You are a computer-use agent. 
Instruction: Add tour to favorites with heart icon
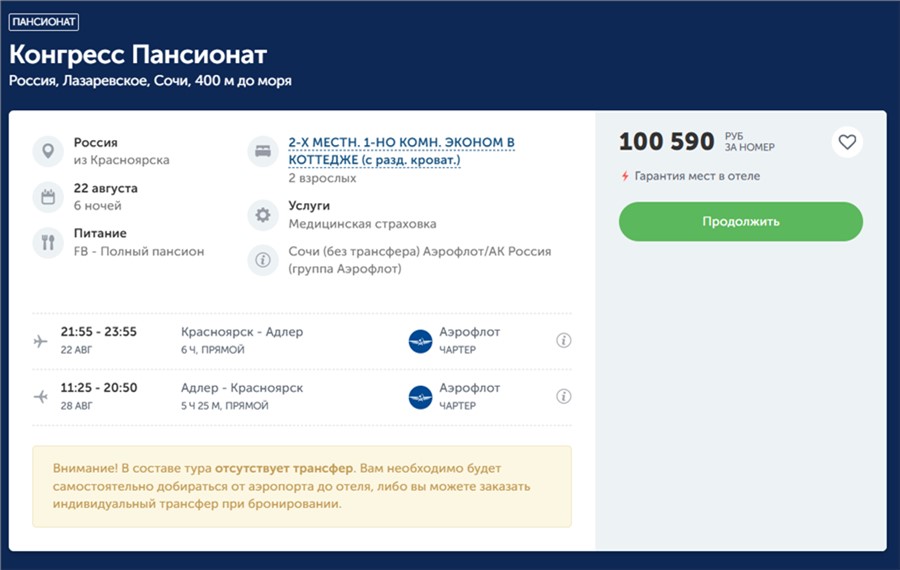[847, 142]
